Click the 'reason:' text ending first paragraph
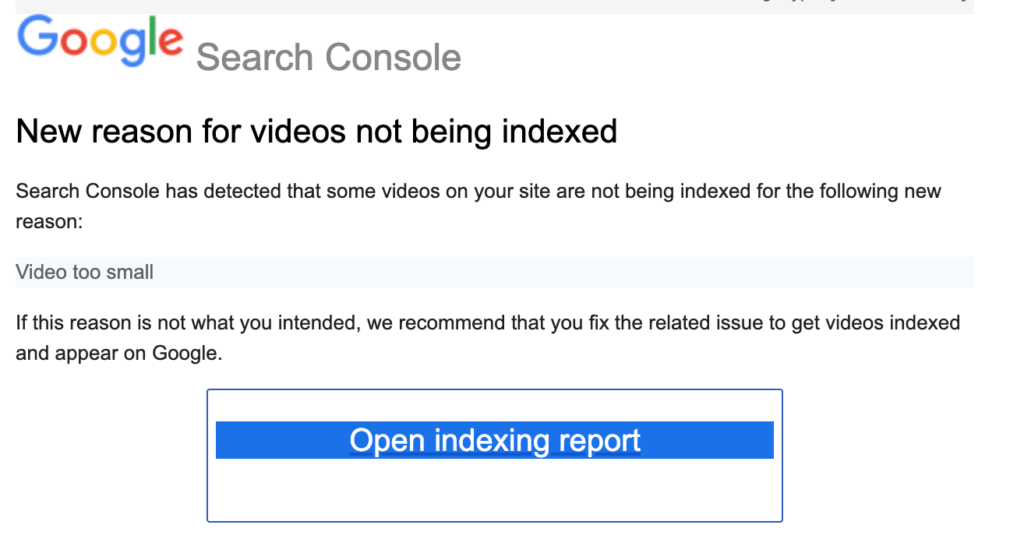 click(x=48, y=221)
